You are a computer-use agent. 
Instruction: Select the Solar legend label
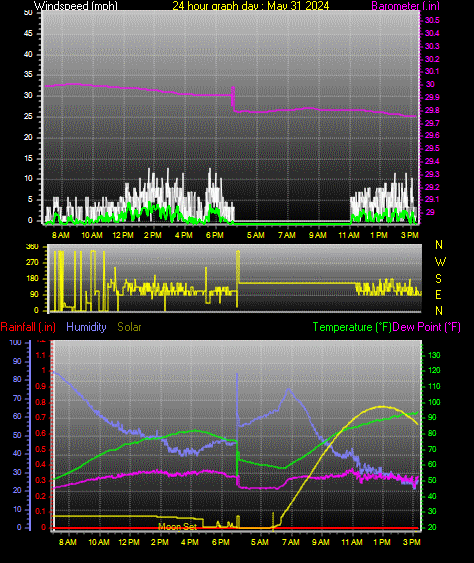pyautogui.click(x=129, y=327)
